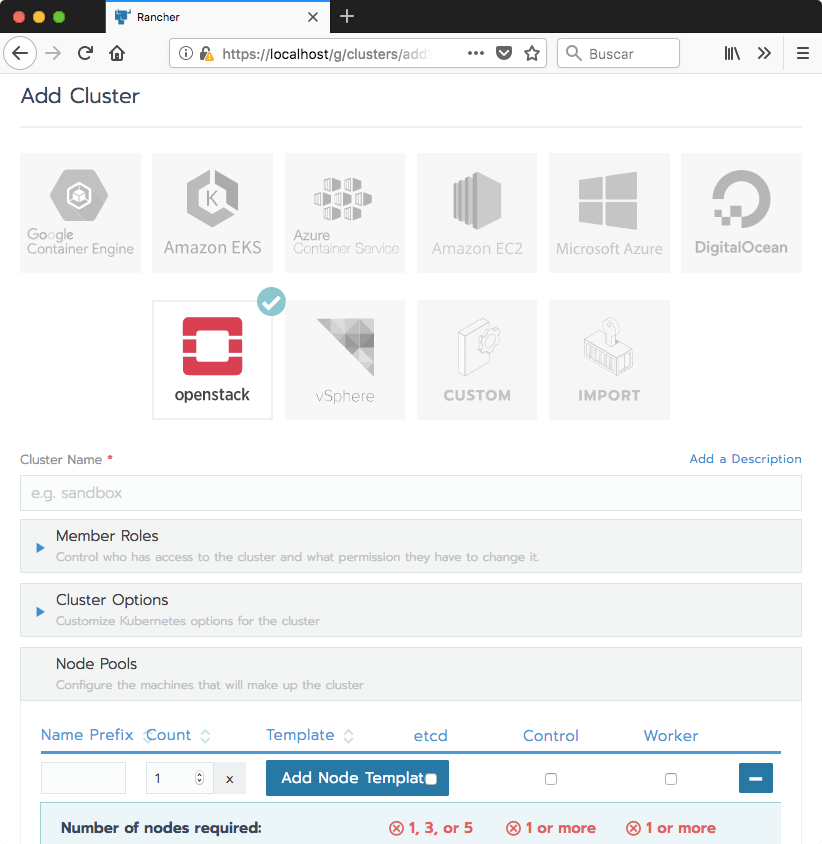Click Add a Description link
Screen dimensions: 822x844
tap(745, 459)
